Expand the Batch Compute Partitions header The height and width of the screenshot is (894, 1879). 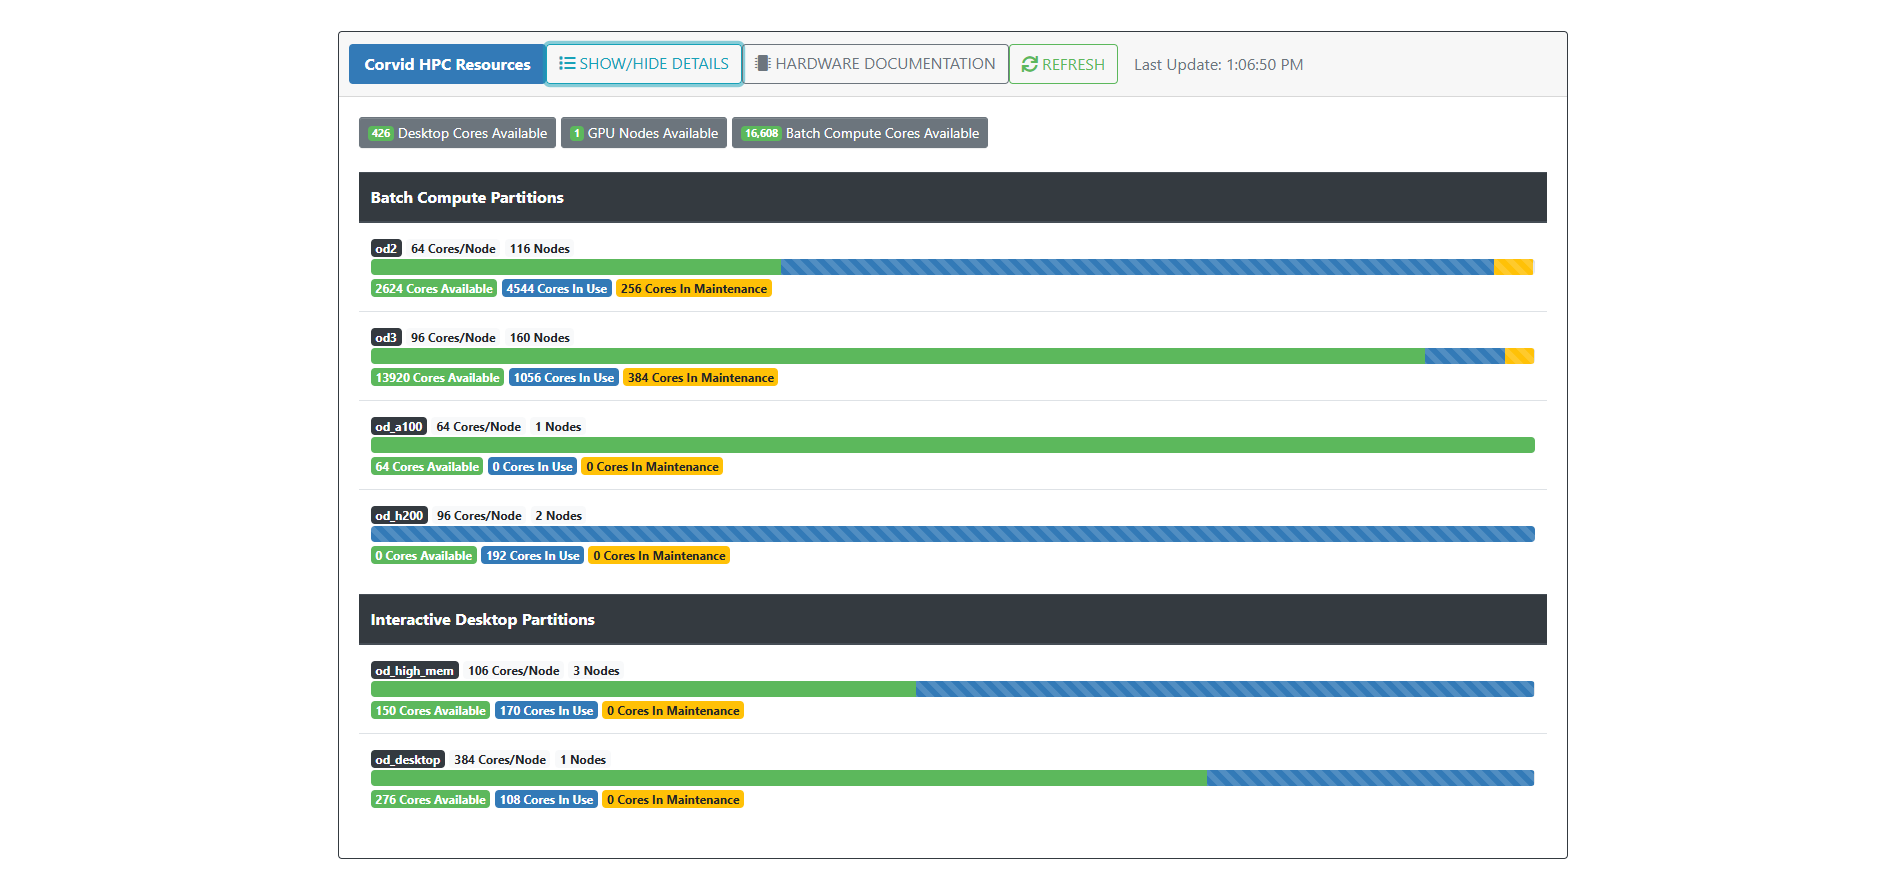[x=952, y=198]
